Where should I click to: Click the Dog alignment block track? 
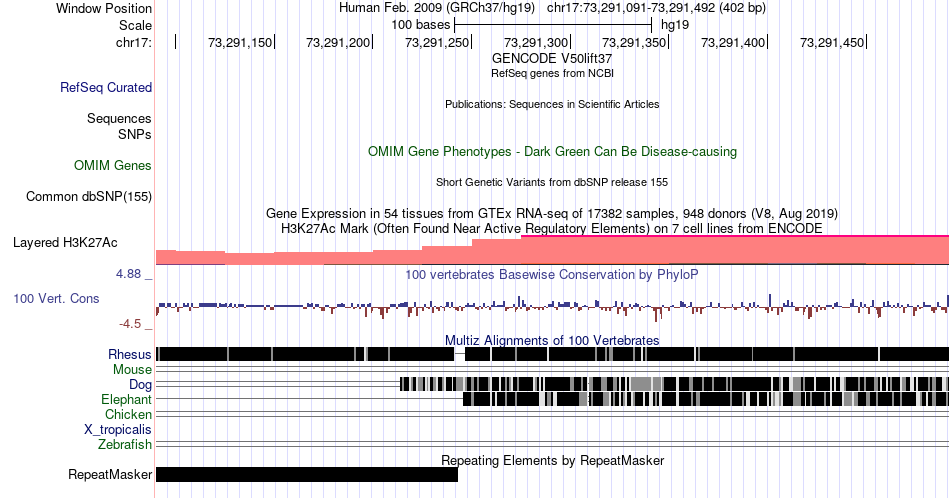click(x=674, y=384)
